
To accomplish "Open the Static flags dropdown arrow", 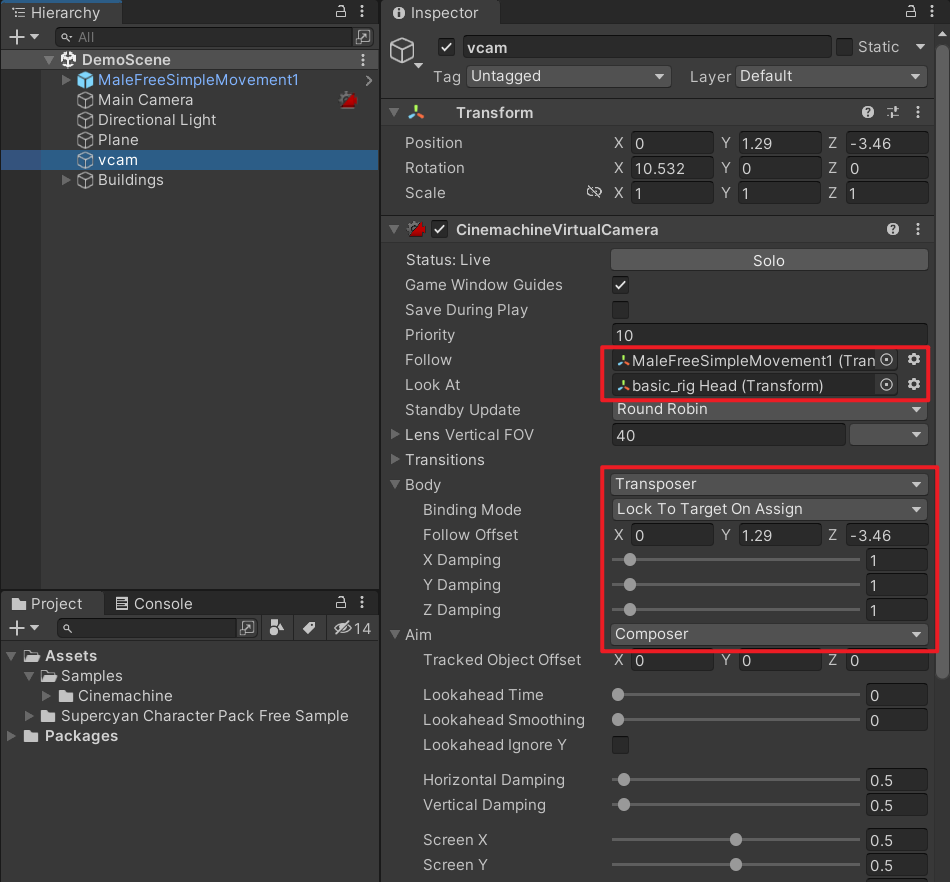I will pos(920,47).
